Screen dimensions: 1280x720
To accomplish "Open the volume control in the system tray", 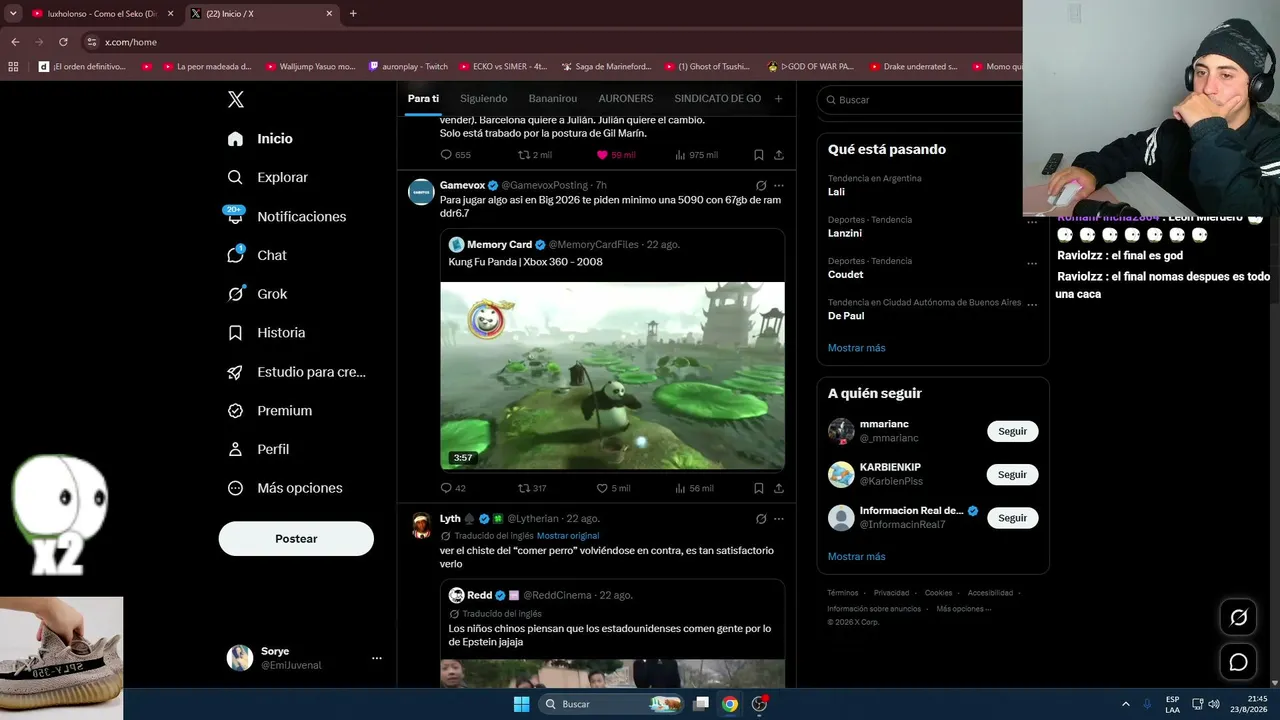I will click(1214, 704).
